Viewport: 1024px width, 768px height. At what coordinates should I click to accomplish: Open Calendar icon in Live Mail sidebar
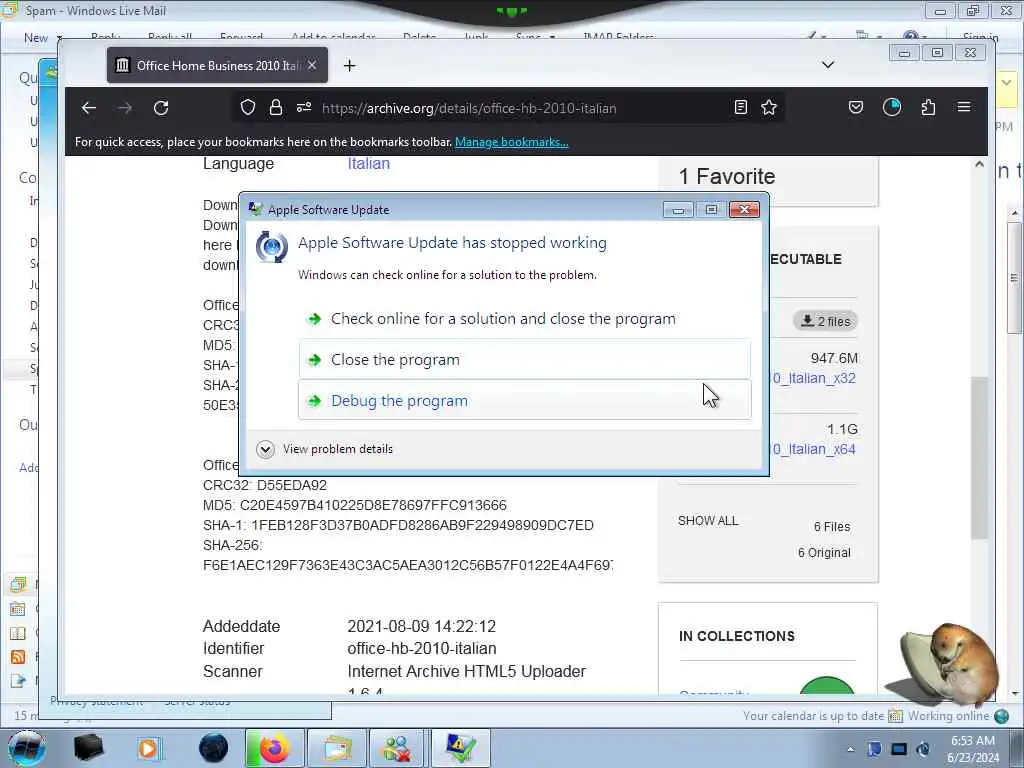[18, 609]
